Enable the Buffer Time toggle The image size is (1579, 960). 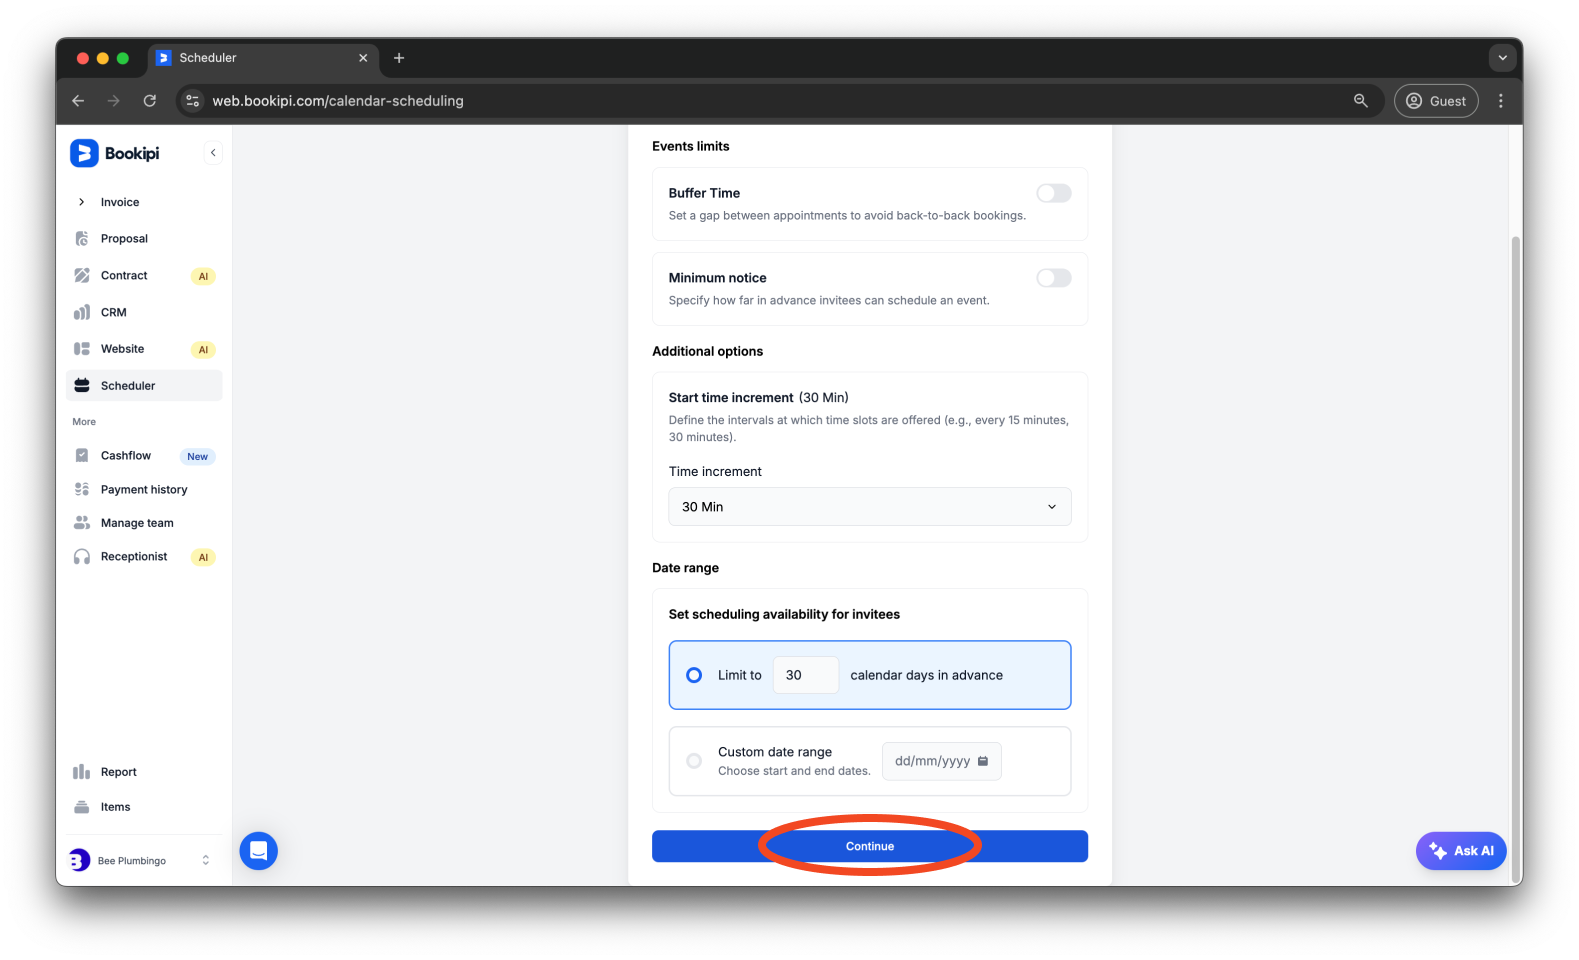pyautogui.click(x=1053, y=193)
